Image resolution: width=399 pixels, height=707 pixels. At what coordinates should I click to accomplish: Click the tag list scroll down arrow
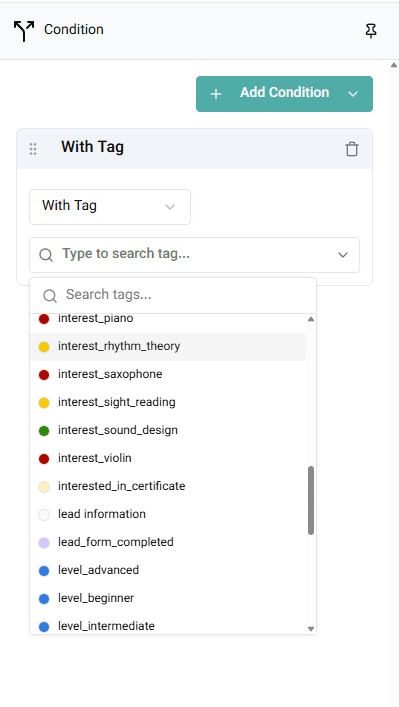[x=311, y=629]
